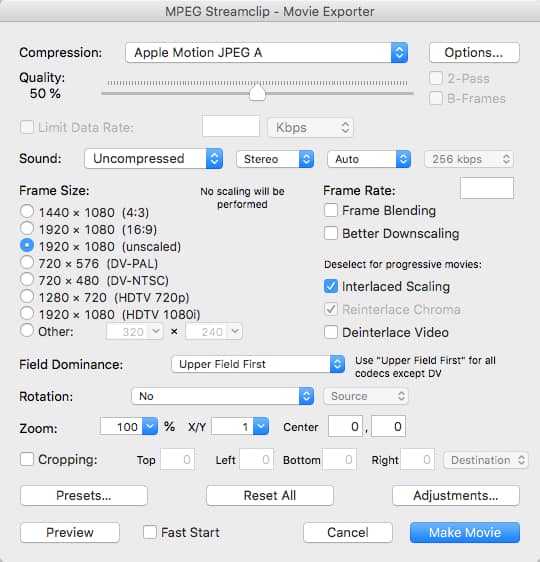The image size is (540, 562).
Task: Open the Kbps units dropdown
Action: [310, 127]
